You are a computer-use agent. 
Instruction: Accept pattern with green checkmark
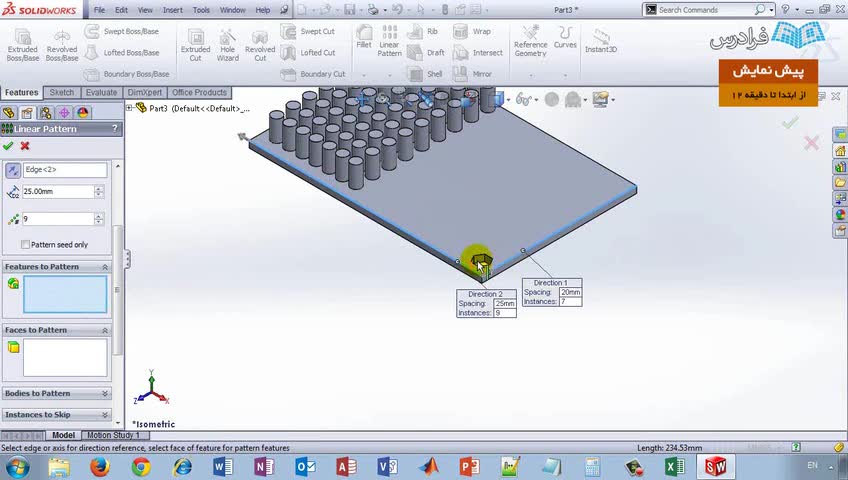(8, 146)
